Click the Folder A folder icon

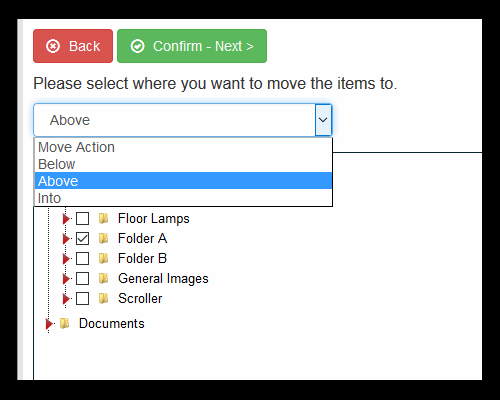pos(104,239)
